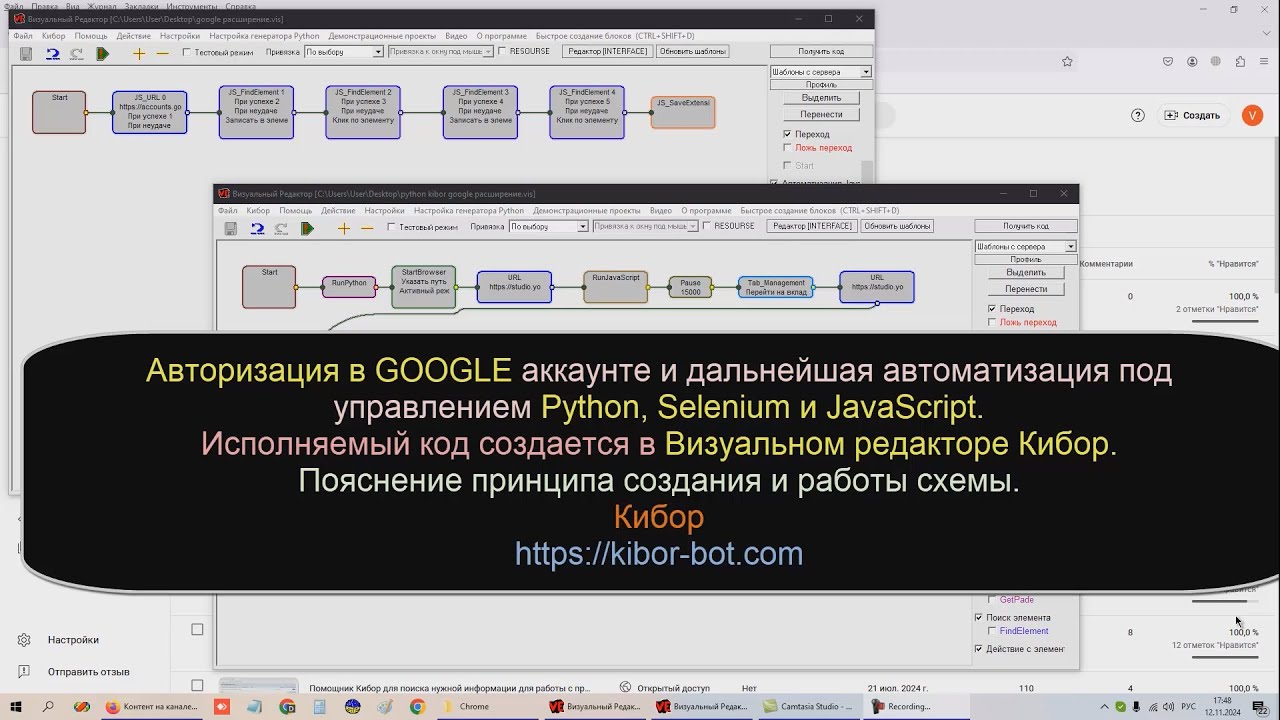Select the Tab_Management block
The width and height of the screenshot is (1280, 720).
(776, 287)
